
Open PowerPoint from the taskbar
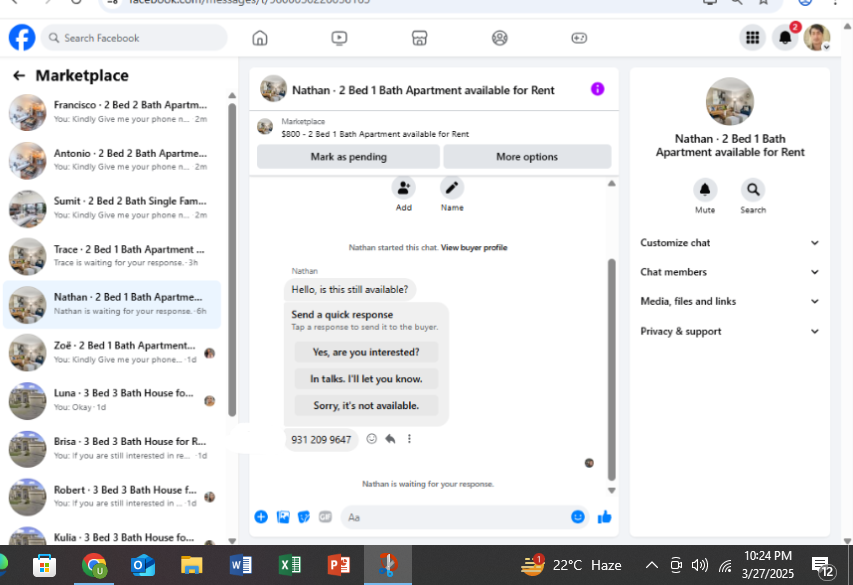(x=339, y=565)
